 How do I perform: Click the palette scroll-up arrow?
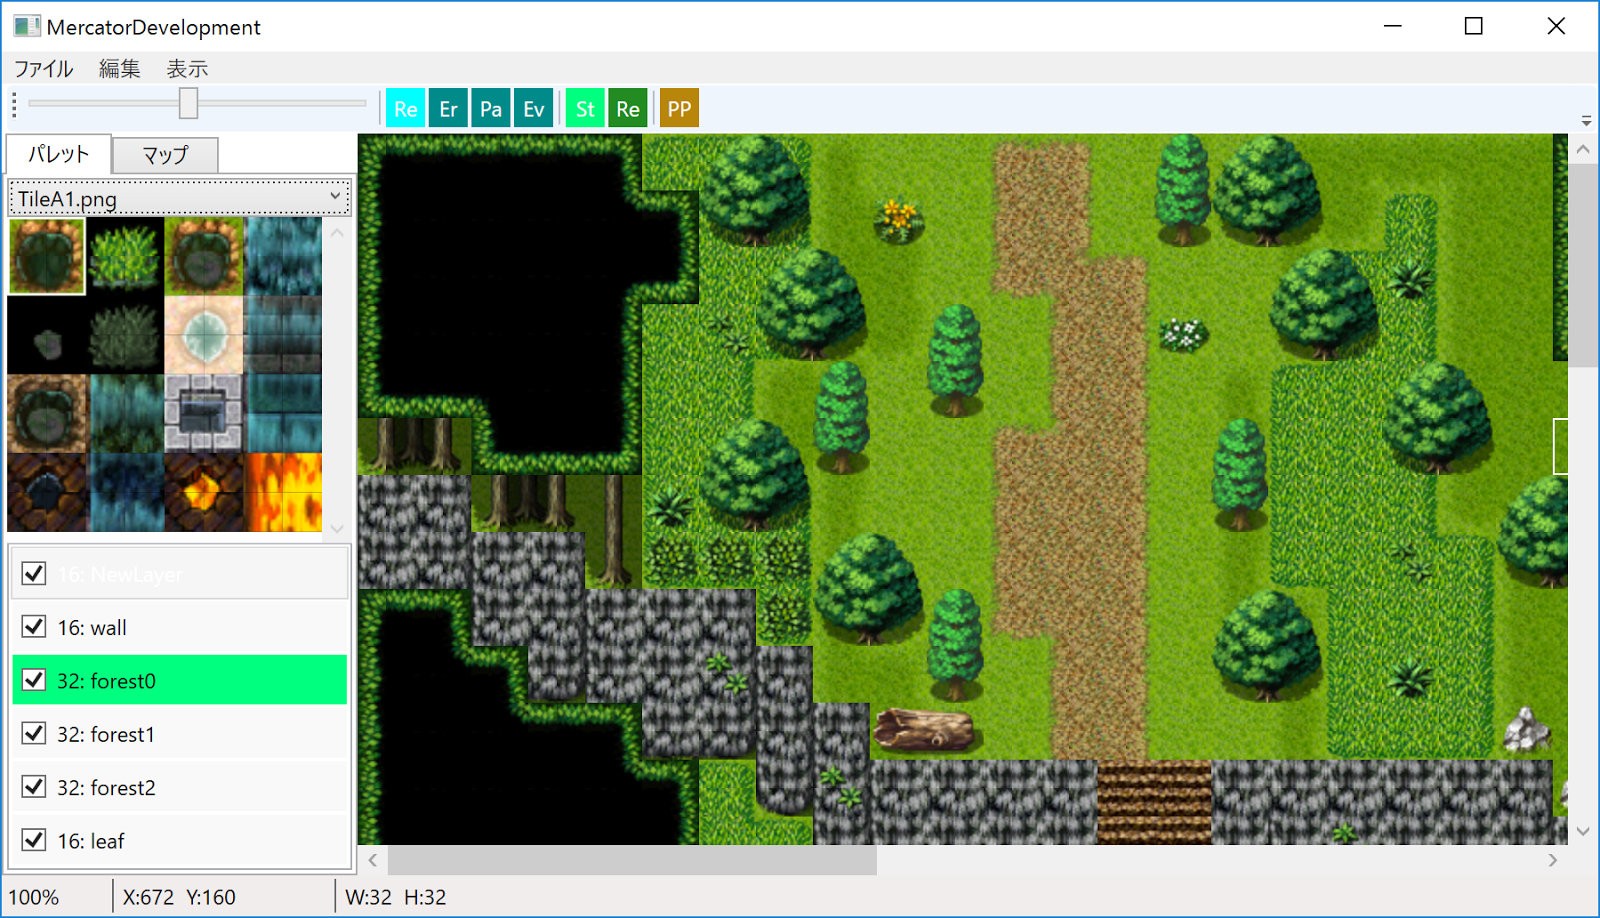pyautogui.click(x=337, y=232)
